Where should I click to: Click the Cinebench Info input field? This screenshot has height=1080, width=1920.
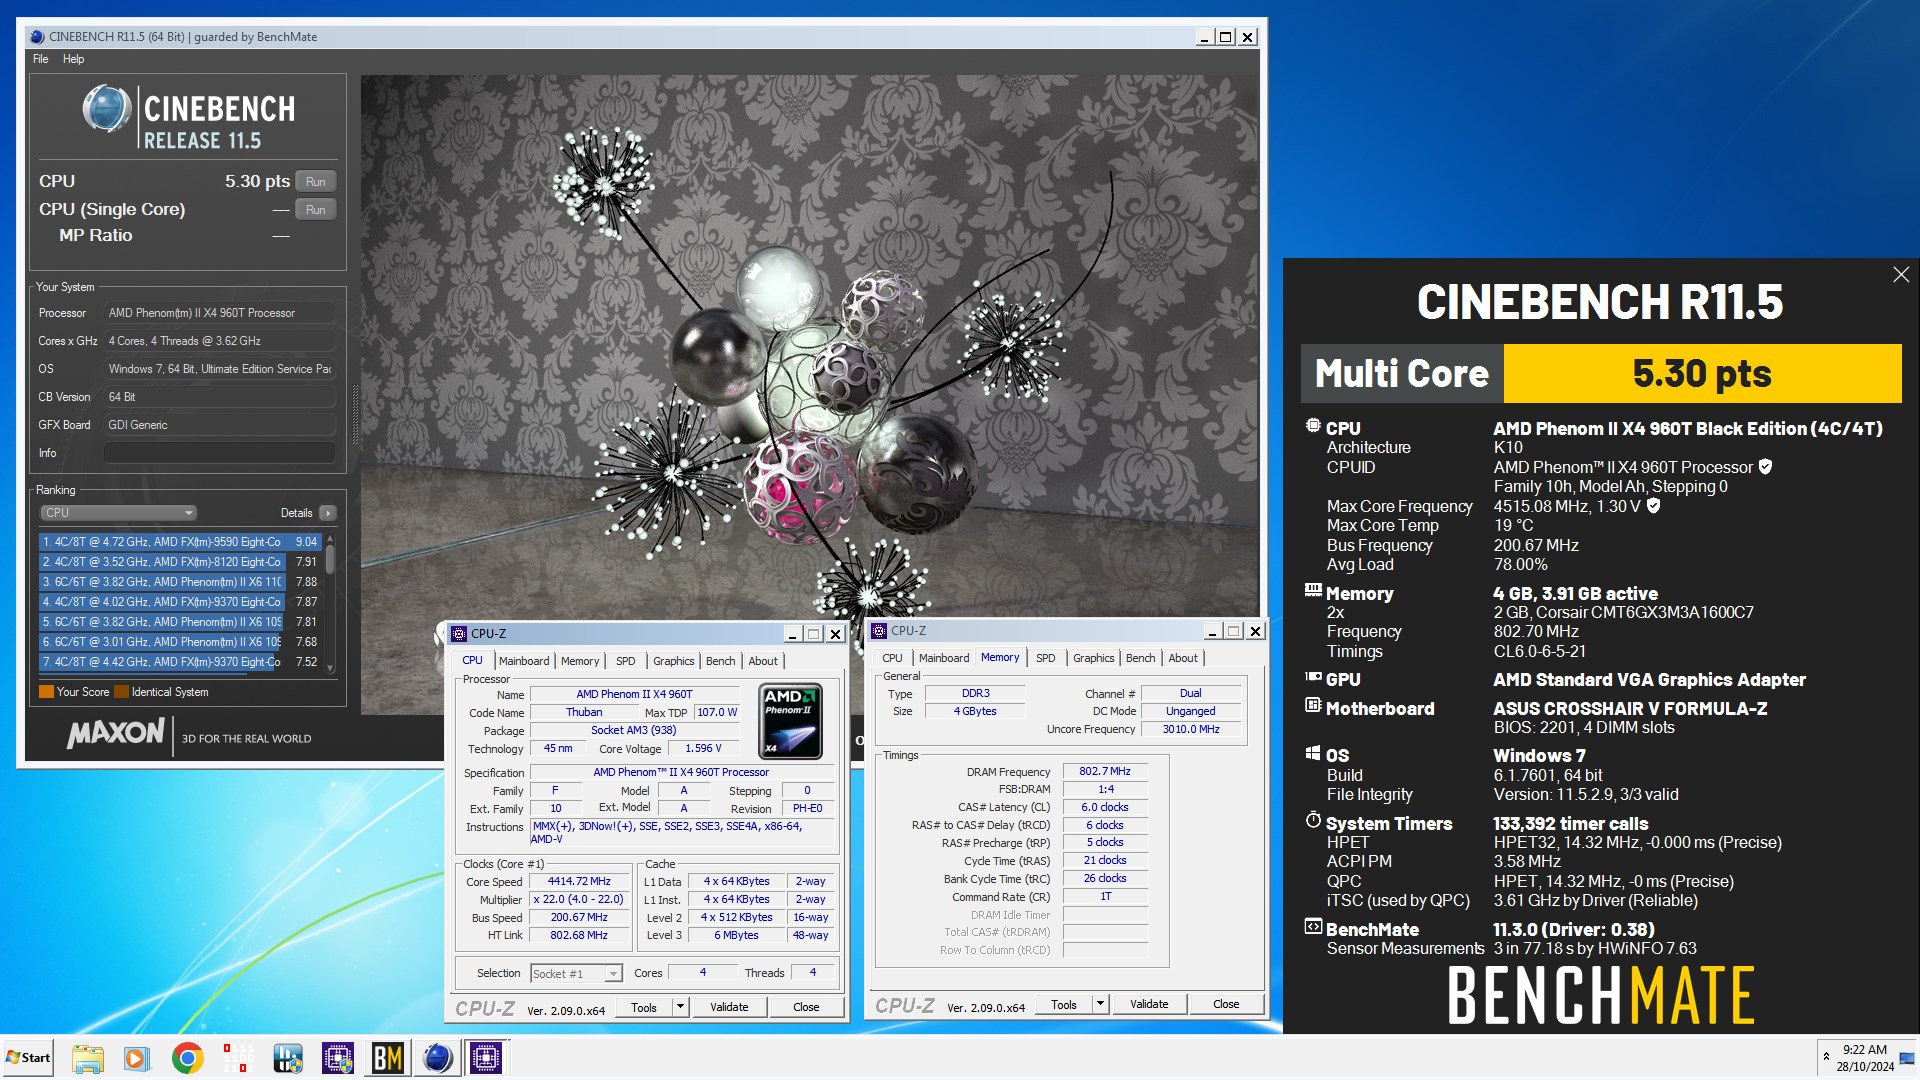tap(220, 453)
